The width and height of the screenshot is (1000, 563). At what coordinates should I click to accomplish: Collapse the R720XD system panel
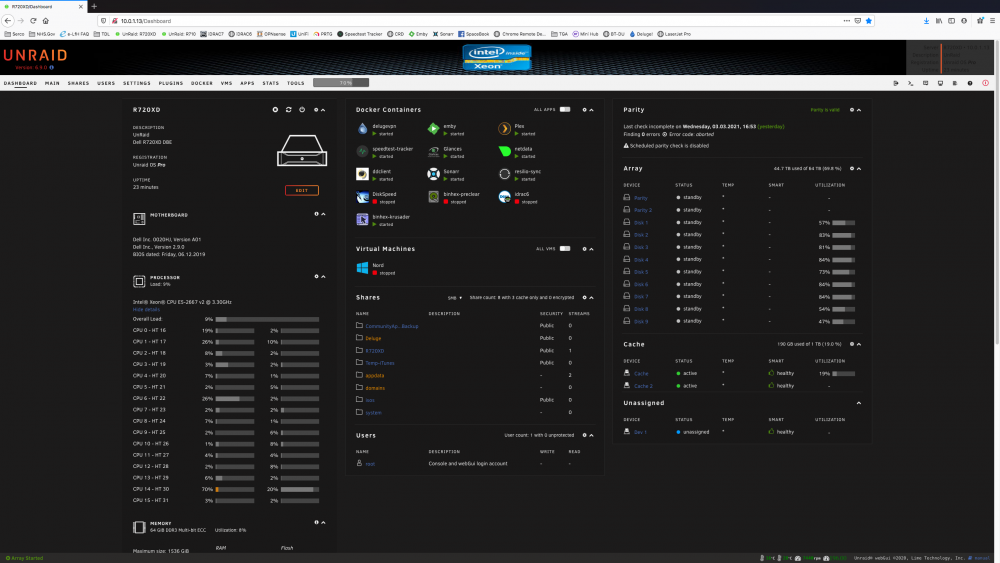pos(323,110)
